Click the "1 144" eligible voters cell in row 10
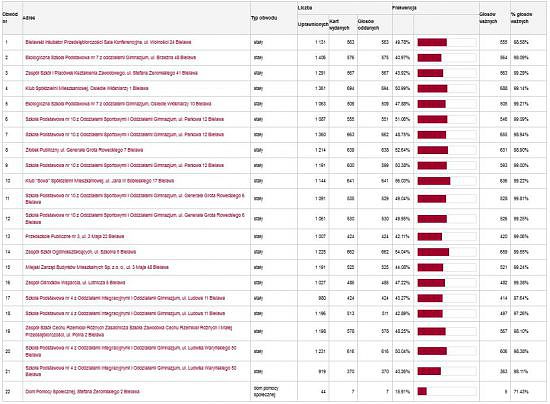 [321, 181]
